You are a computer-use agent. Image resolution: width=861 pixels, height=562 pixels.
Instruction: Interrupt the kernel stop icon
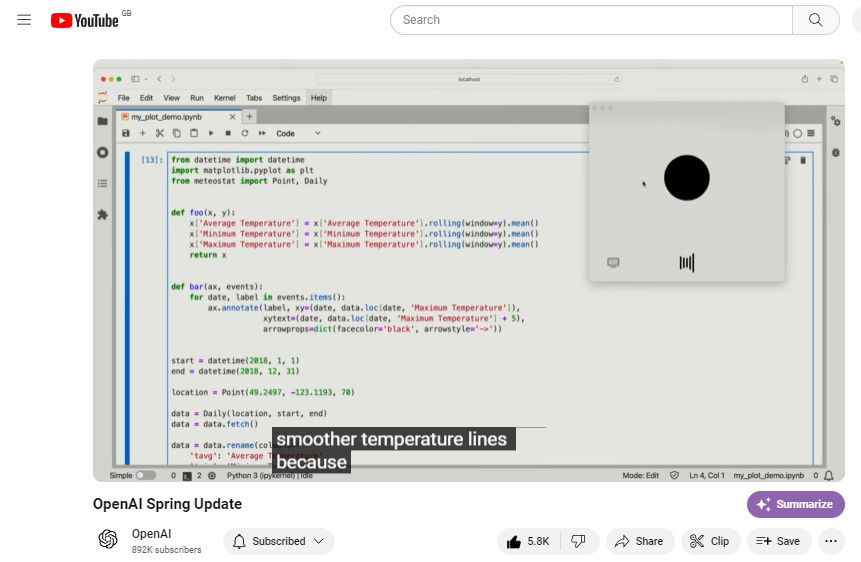[x=228, y=133]
